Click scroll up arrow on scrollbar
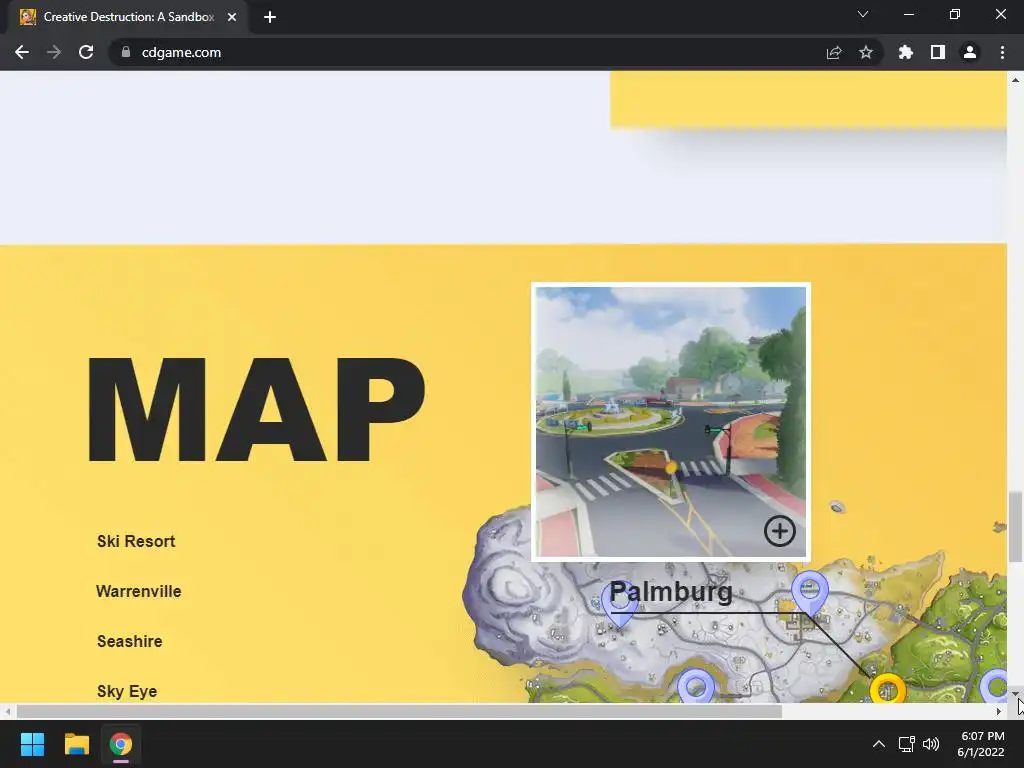Viewport: 1024px width, 768px height. [x=1015, y=80]
